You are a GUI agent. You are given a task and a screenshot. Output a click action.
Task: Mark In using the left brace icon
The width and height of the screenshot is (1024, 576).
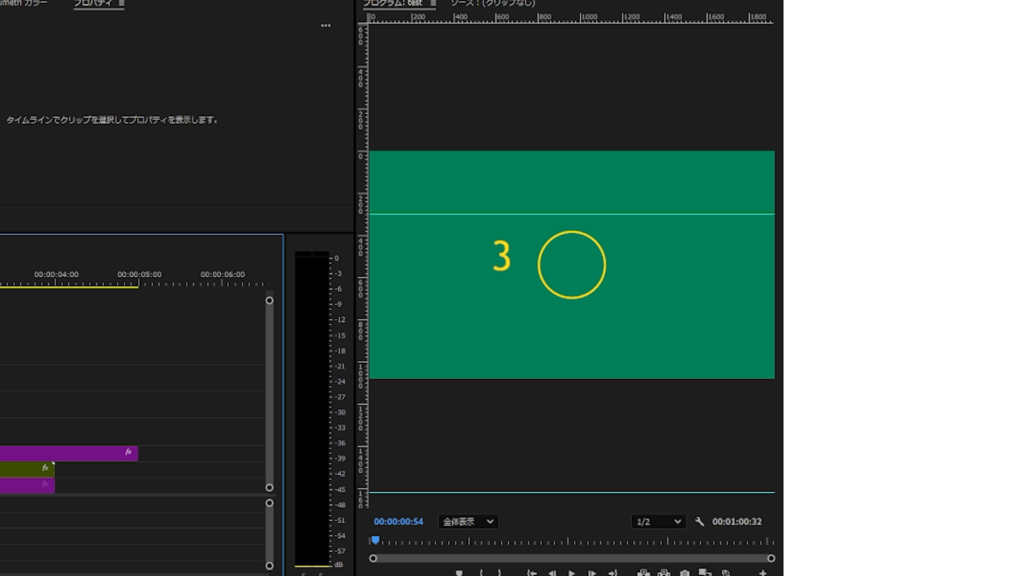(x=481, y=573)
